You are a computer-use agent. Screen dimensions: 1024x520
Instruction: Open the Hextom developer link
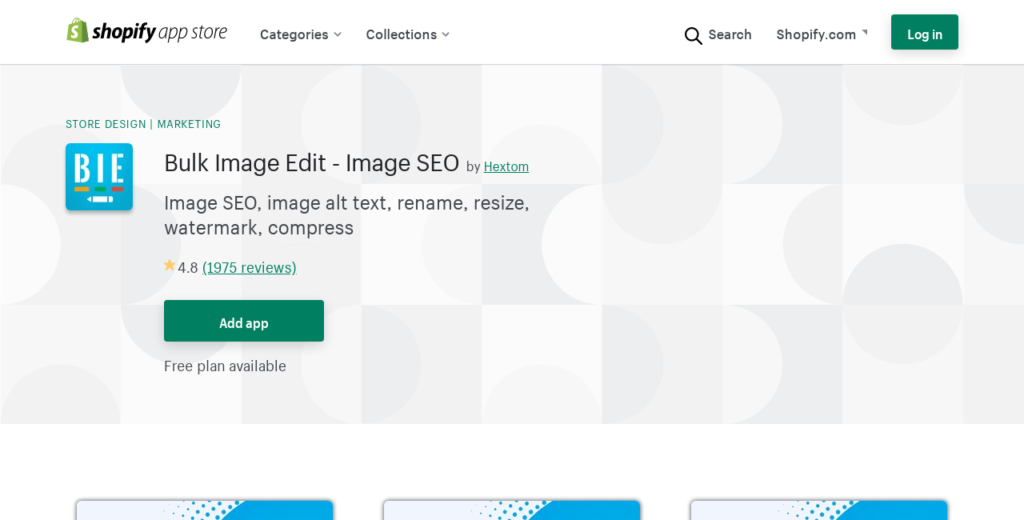(506, 167)
